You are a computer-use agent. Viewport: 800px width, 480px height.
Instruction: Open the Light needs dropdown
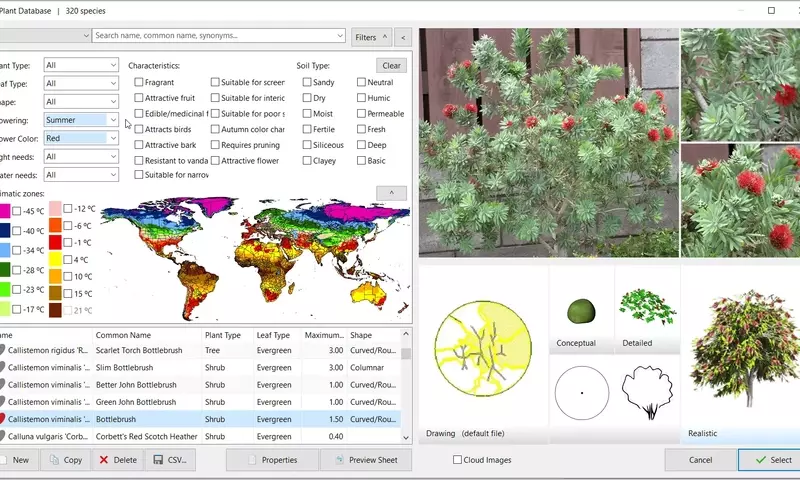click(x=81, y=157)
